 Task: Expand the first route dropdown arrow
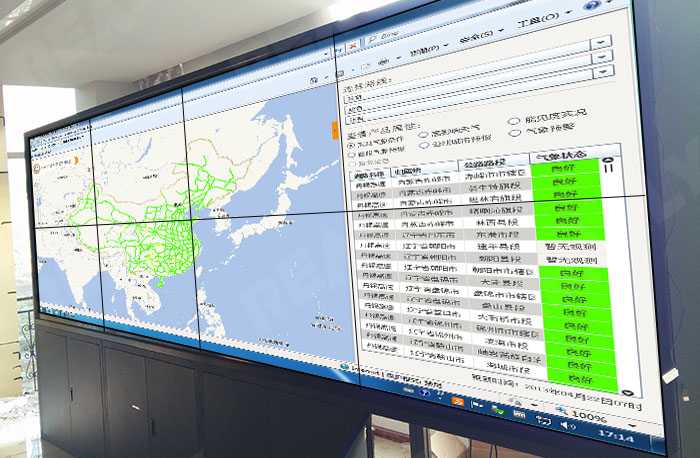(x=600, y=43)
